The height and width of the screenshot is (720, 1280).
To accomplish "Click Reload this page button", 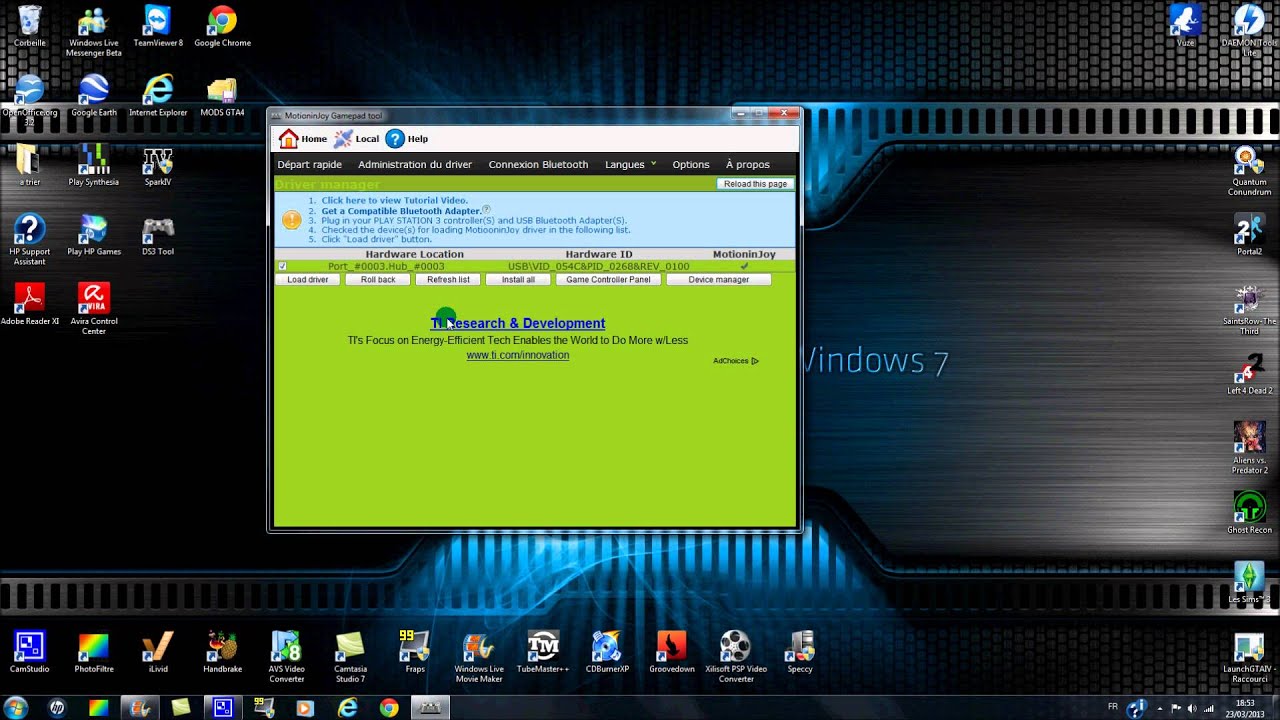I will tap(756, 184).
